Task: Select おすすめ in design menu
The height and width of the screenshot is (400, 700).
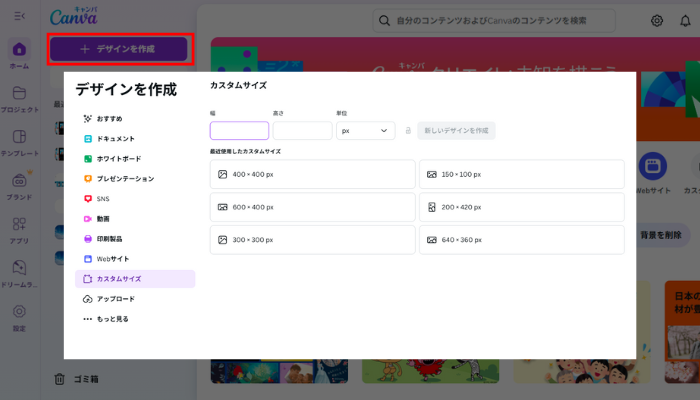Action: pos(135,119)
